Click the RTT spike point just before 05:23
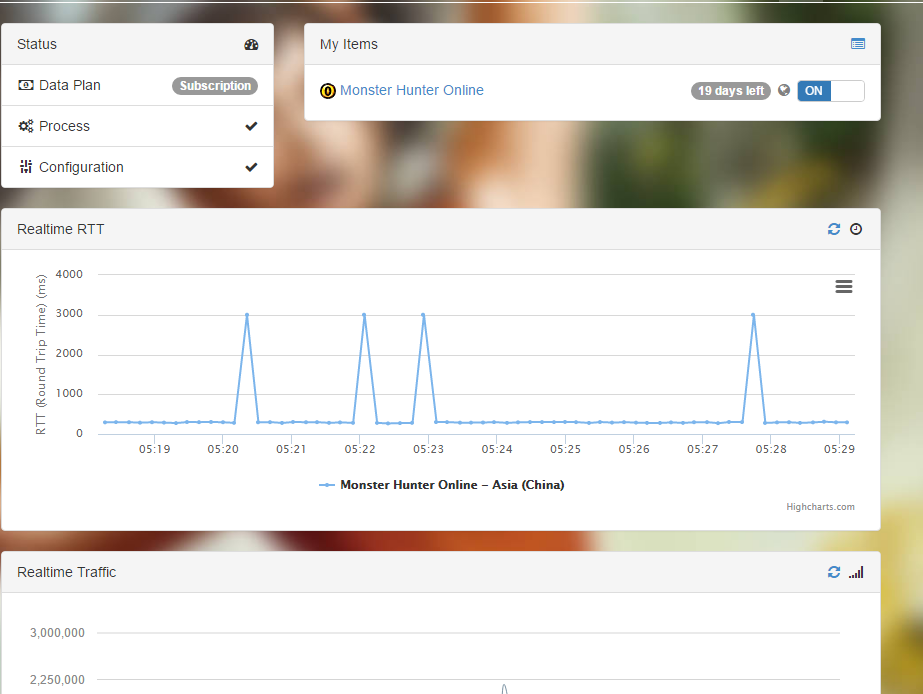 coord(423,316)
